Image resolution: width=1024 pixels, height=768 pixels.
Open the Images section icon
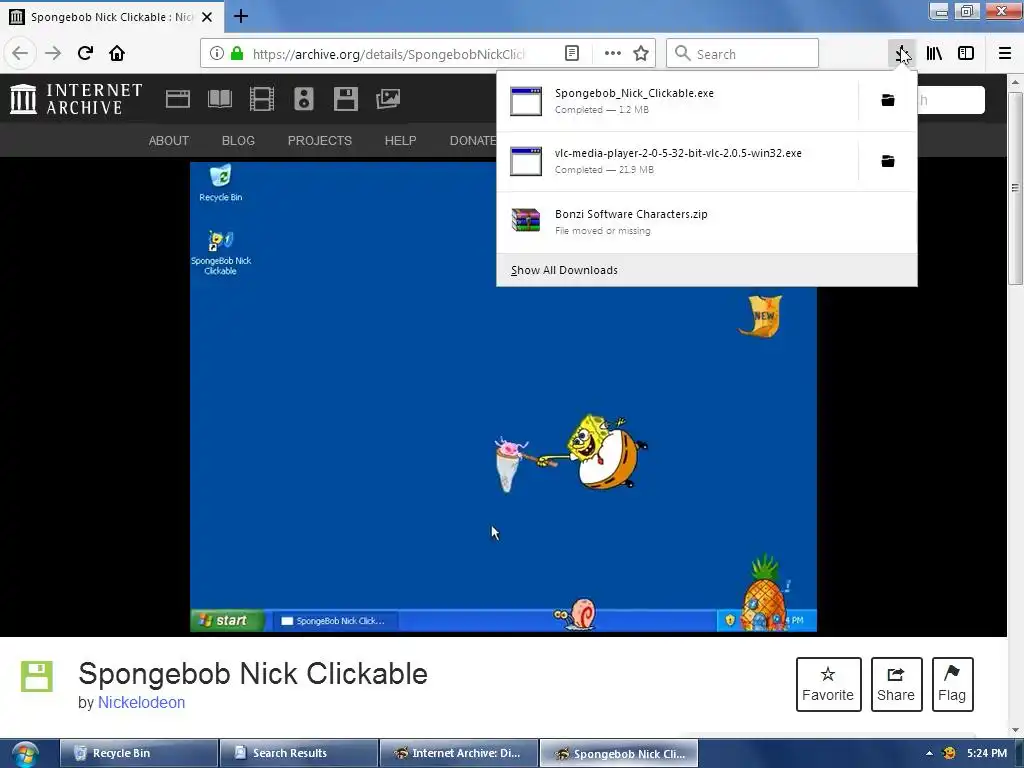pyautogui.click(x=388, y=99)
